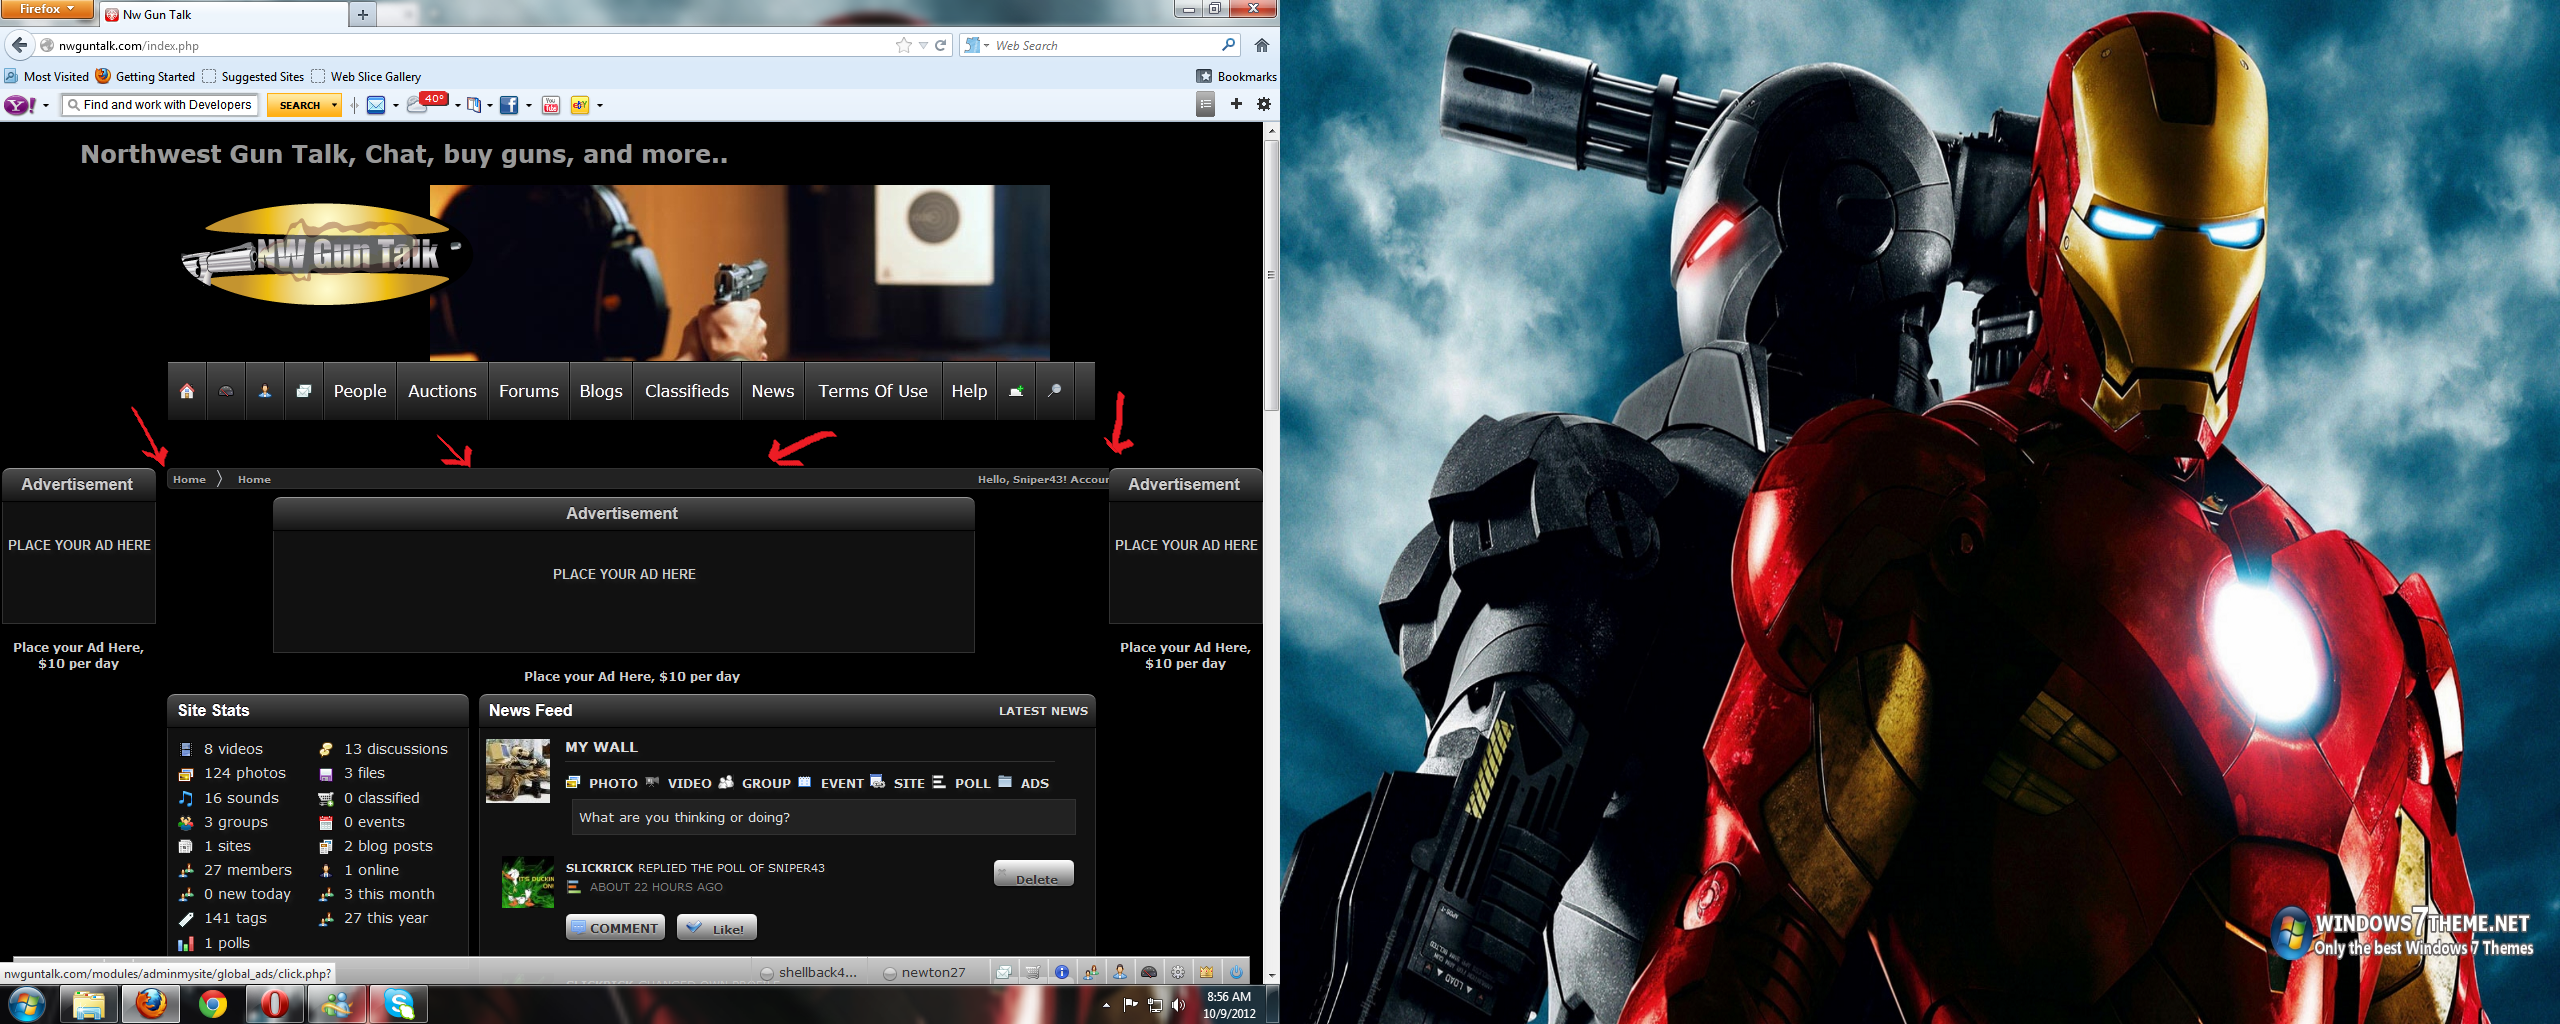Click the Facebook icon in Yahoo toolbar
This screenshot has width=2560, height=1024.
click(509, 105)
